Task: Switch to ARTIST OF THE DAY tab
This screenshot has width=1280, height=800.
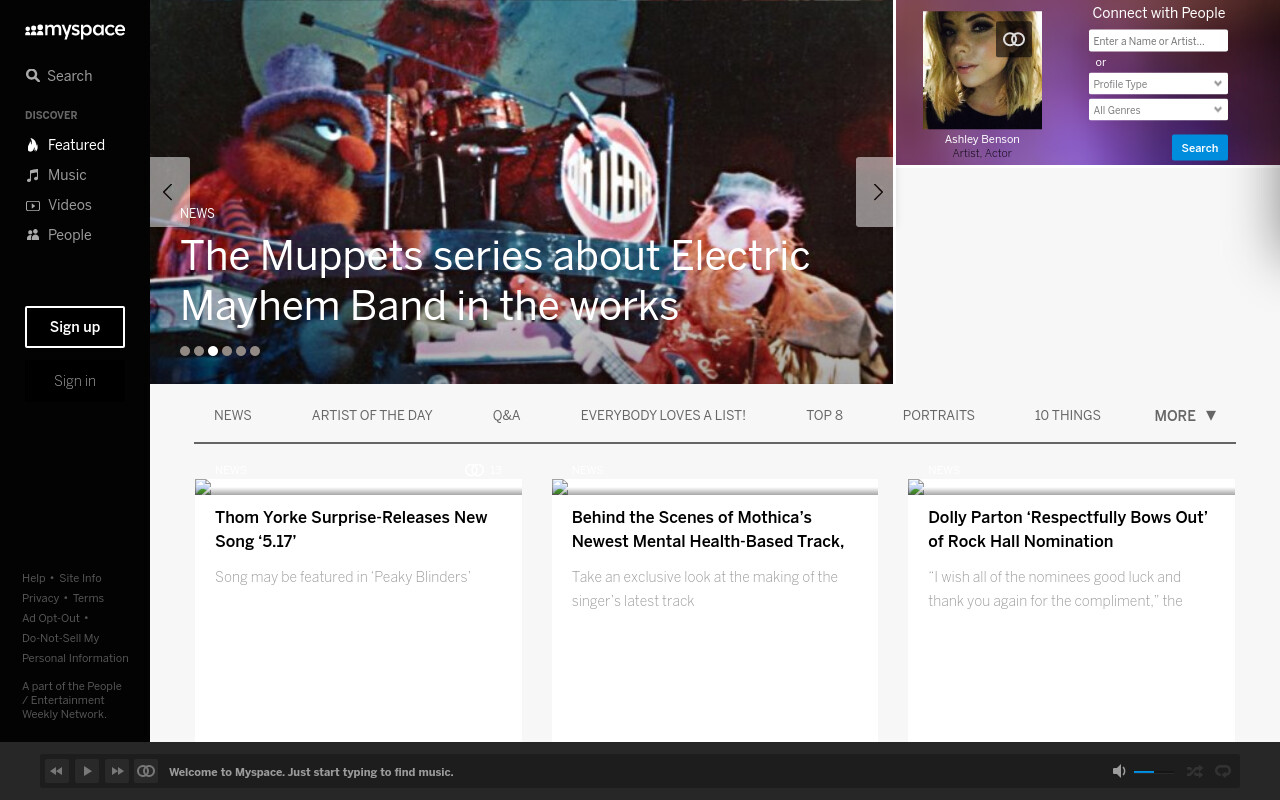Action: [372, 416]
